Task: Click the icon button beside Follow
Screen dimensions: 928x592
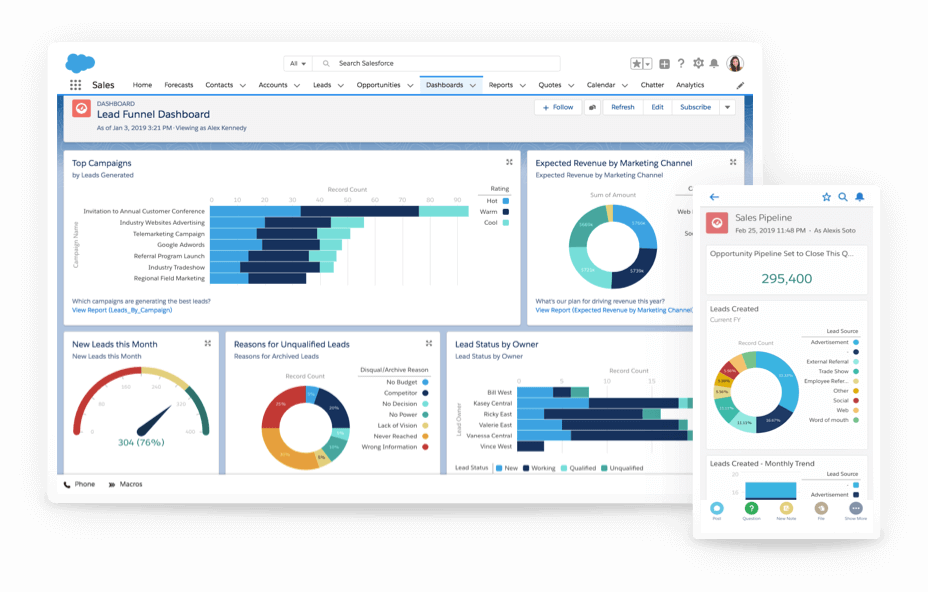Action: point(592,107)
